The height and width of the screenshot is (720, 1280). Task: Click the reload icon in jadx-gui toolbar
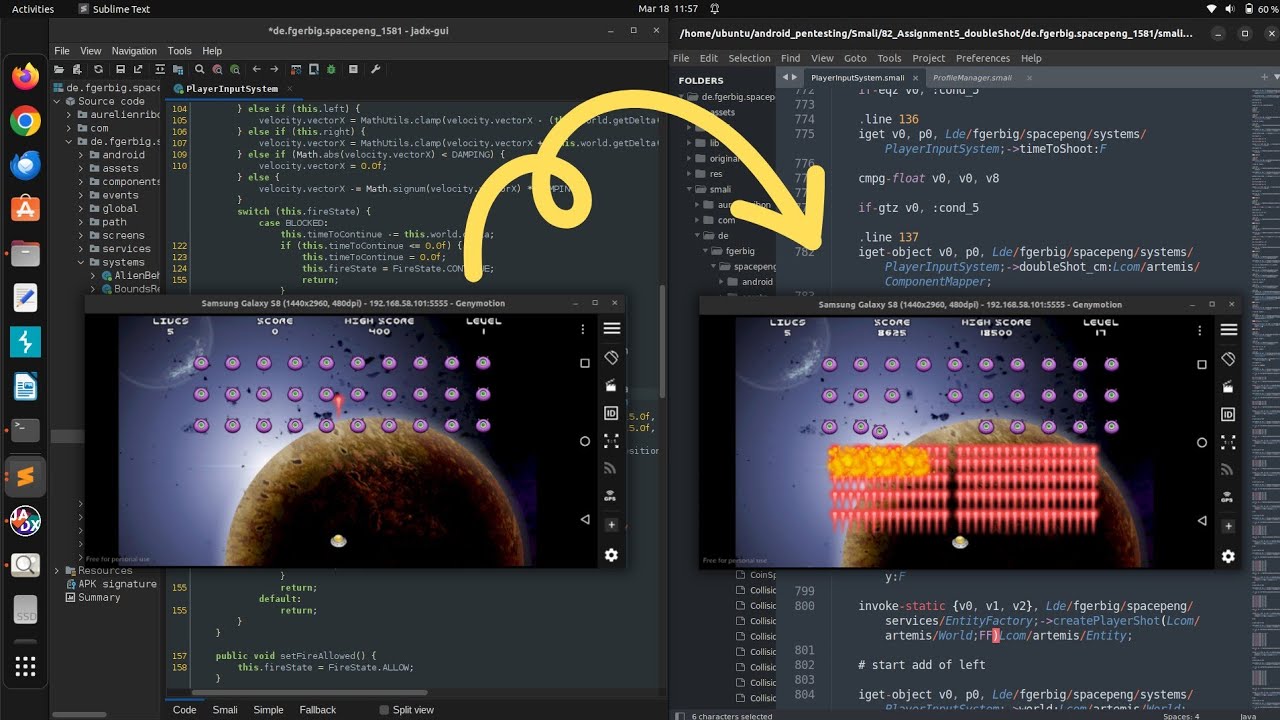click(x=98, y=70)
